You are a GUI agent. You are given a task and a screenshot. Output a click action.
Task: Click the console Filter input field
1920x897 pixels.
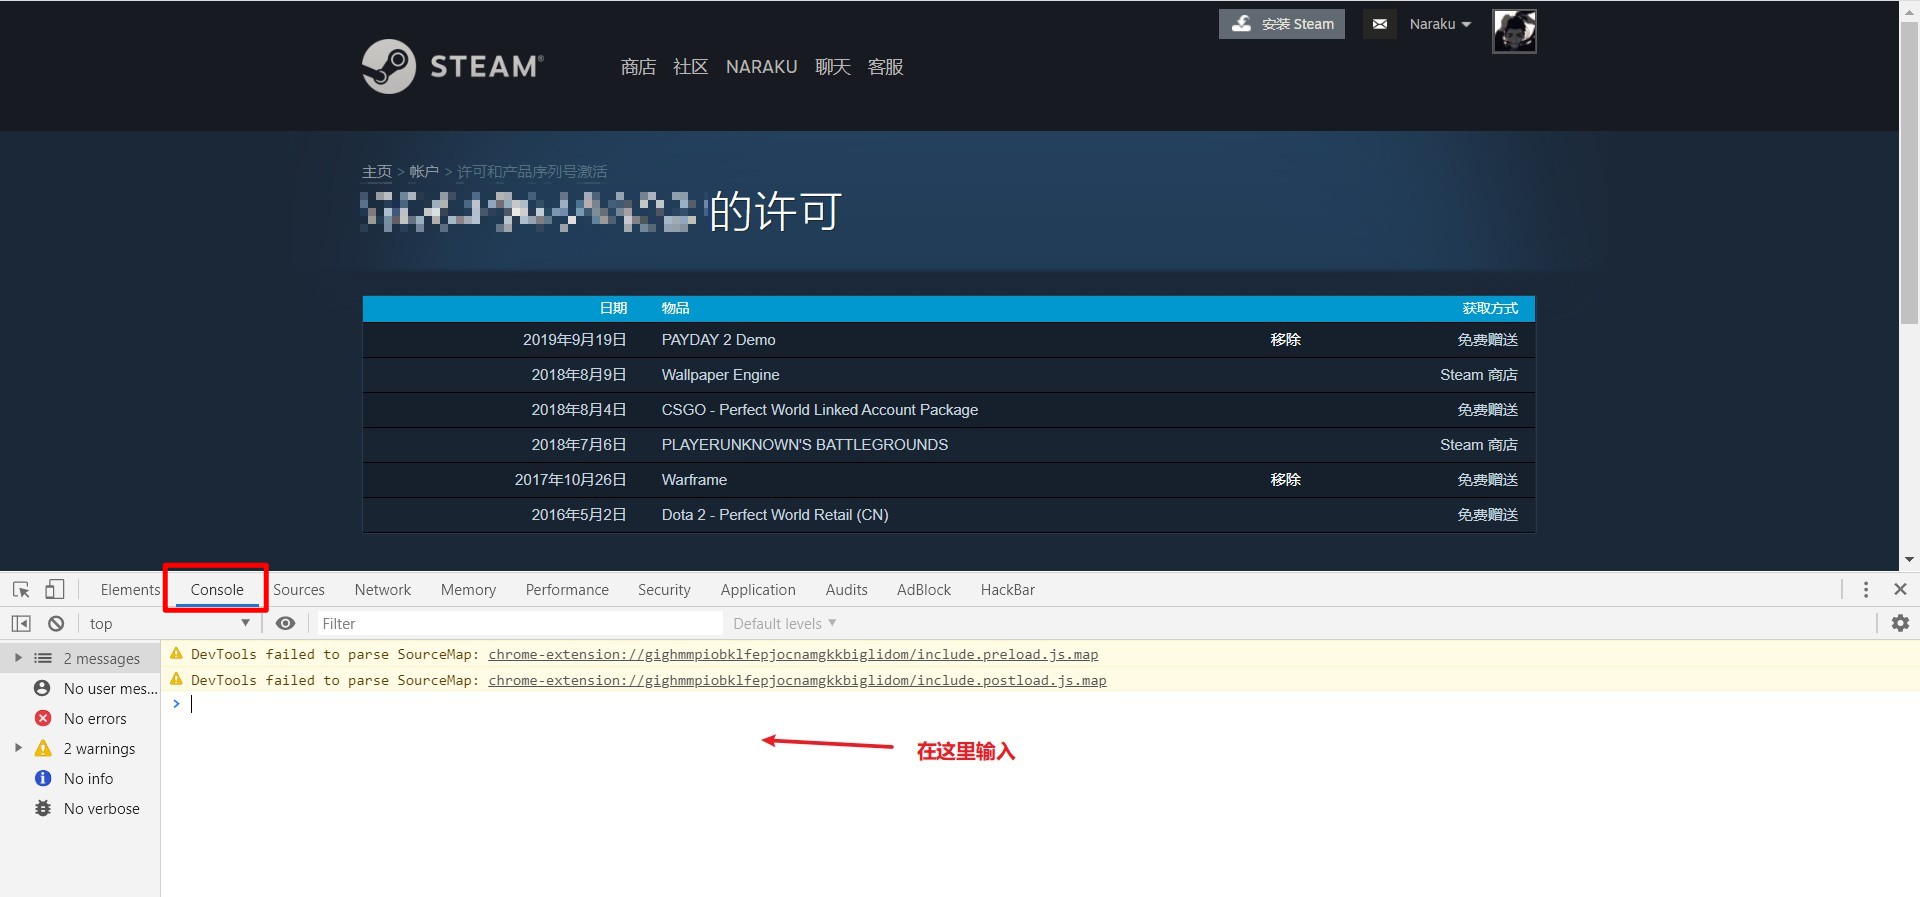point(519,623)
